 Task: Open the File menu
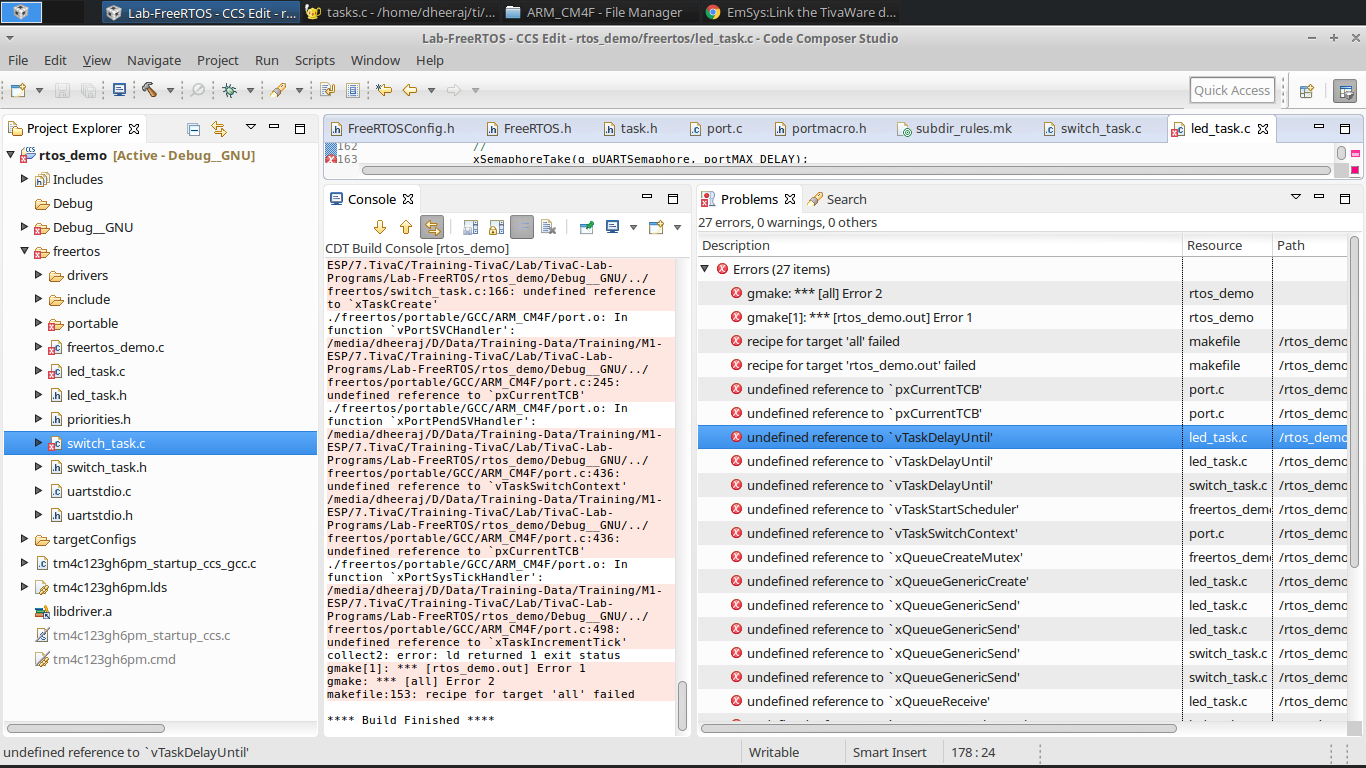(x=18, y=60)
